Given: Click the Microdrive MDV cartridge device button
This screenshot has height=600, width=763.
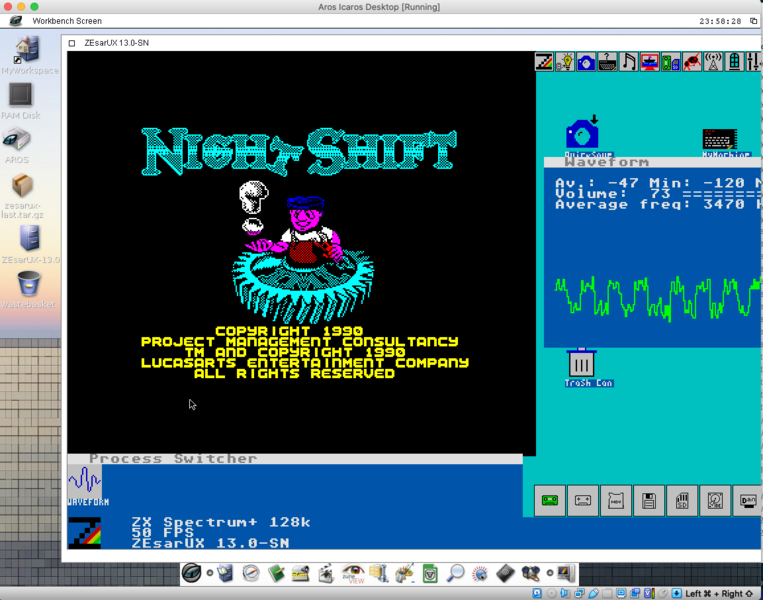Looking at the screenshot, I should [616, 501].
